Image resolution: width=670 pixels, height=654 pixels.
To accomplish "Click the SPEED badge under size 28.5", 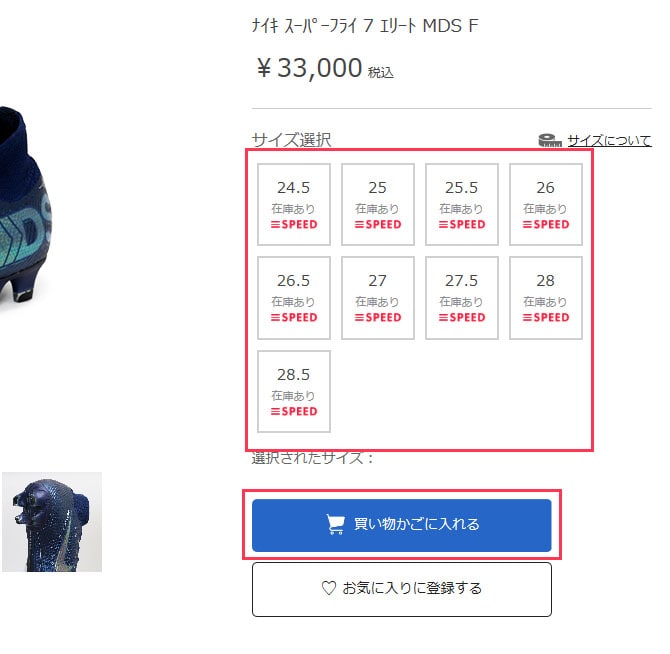I will click(x=294, y=411).
